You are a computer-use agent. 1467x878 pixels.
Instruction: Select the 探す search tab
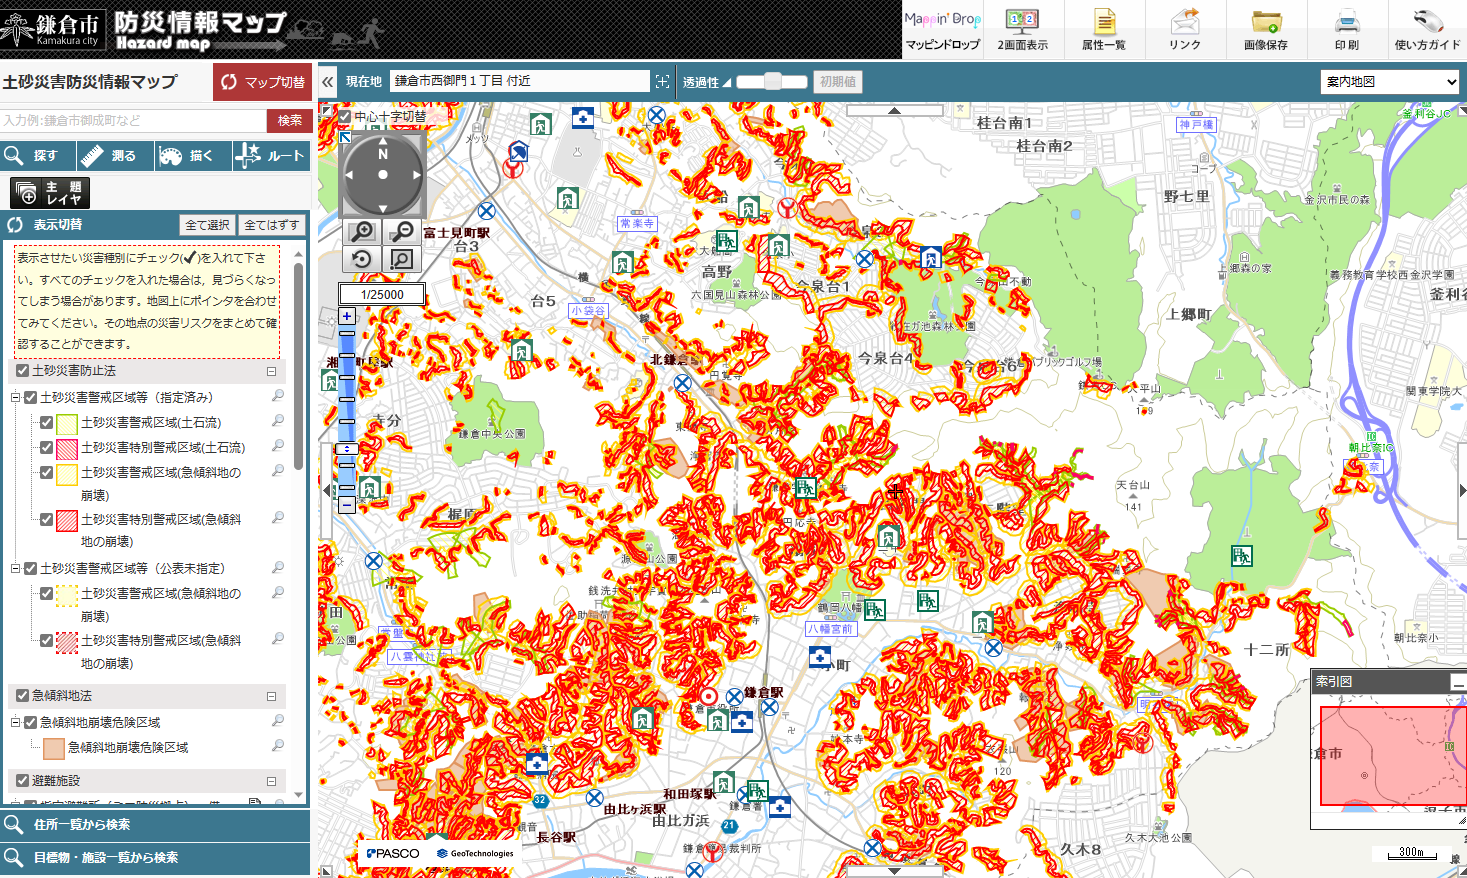pos(37,156)
